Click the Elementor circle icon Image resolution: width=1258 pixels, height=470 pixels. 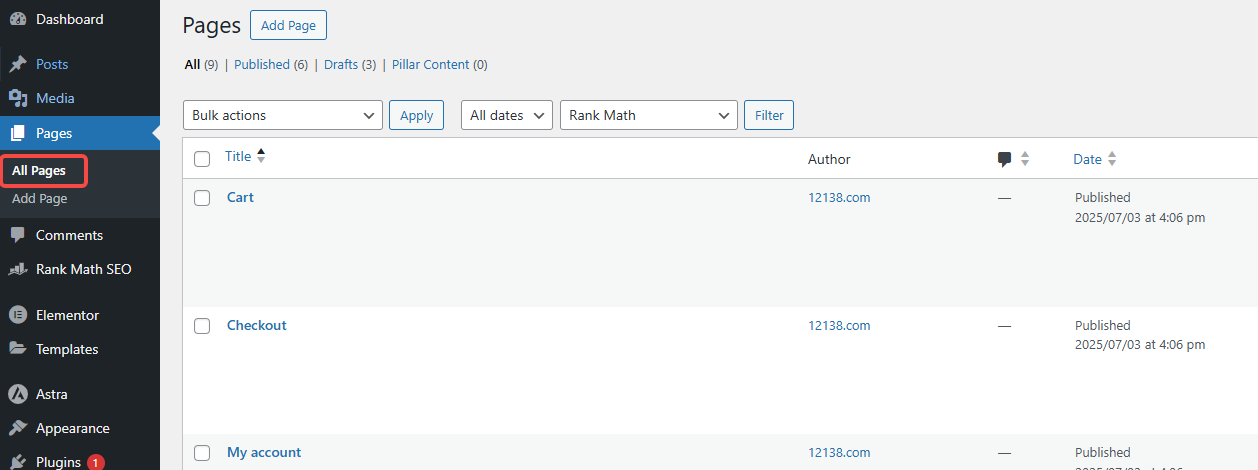(18, 315)
